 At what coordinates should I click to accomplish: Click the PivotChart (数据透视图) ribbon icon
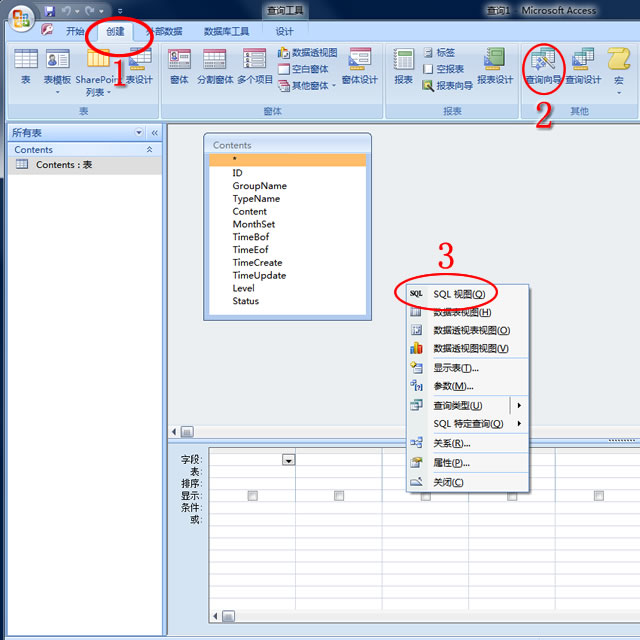click(x=307, y=53)
